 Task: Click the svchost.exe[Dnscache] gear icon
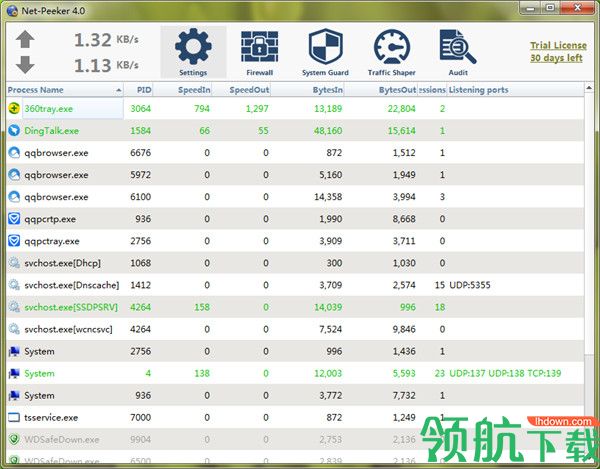14,285
